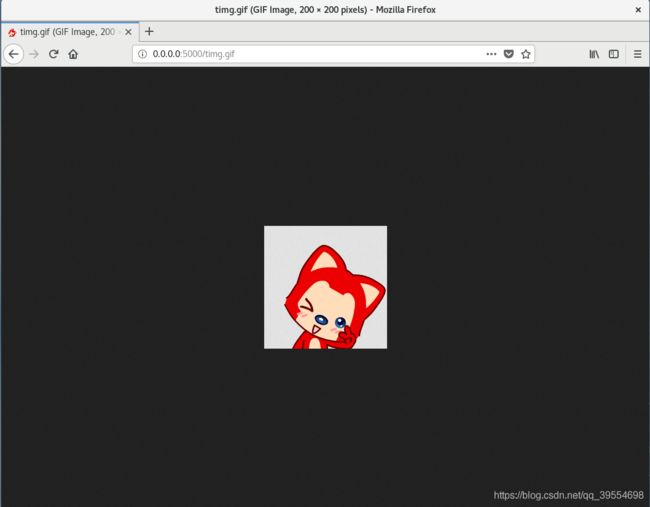Open the Firefox hamburger menu

click(638, 54)
